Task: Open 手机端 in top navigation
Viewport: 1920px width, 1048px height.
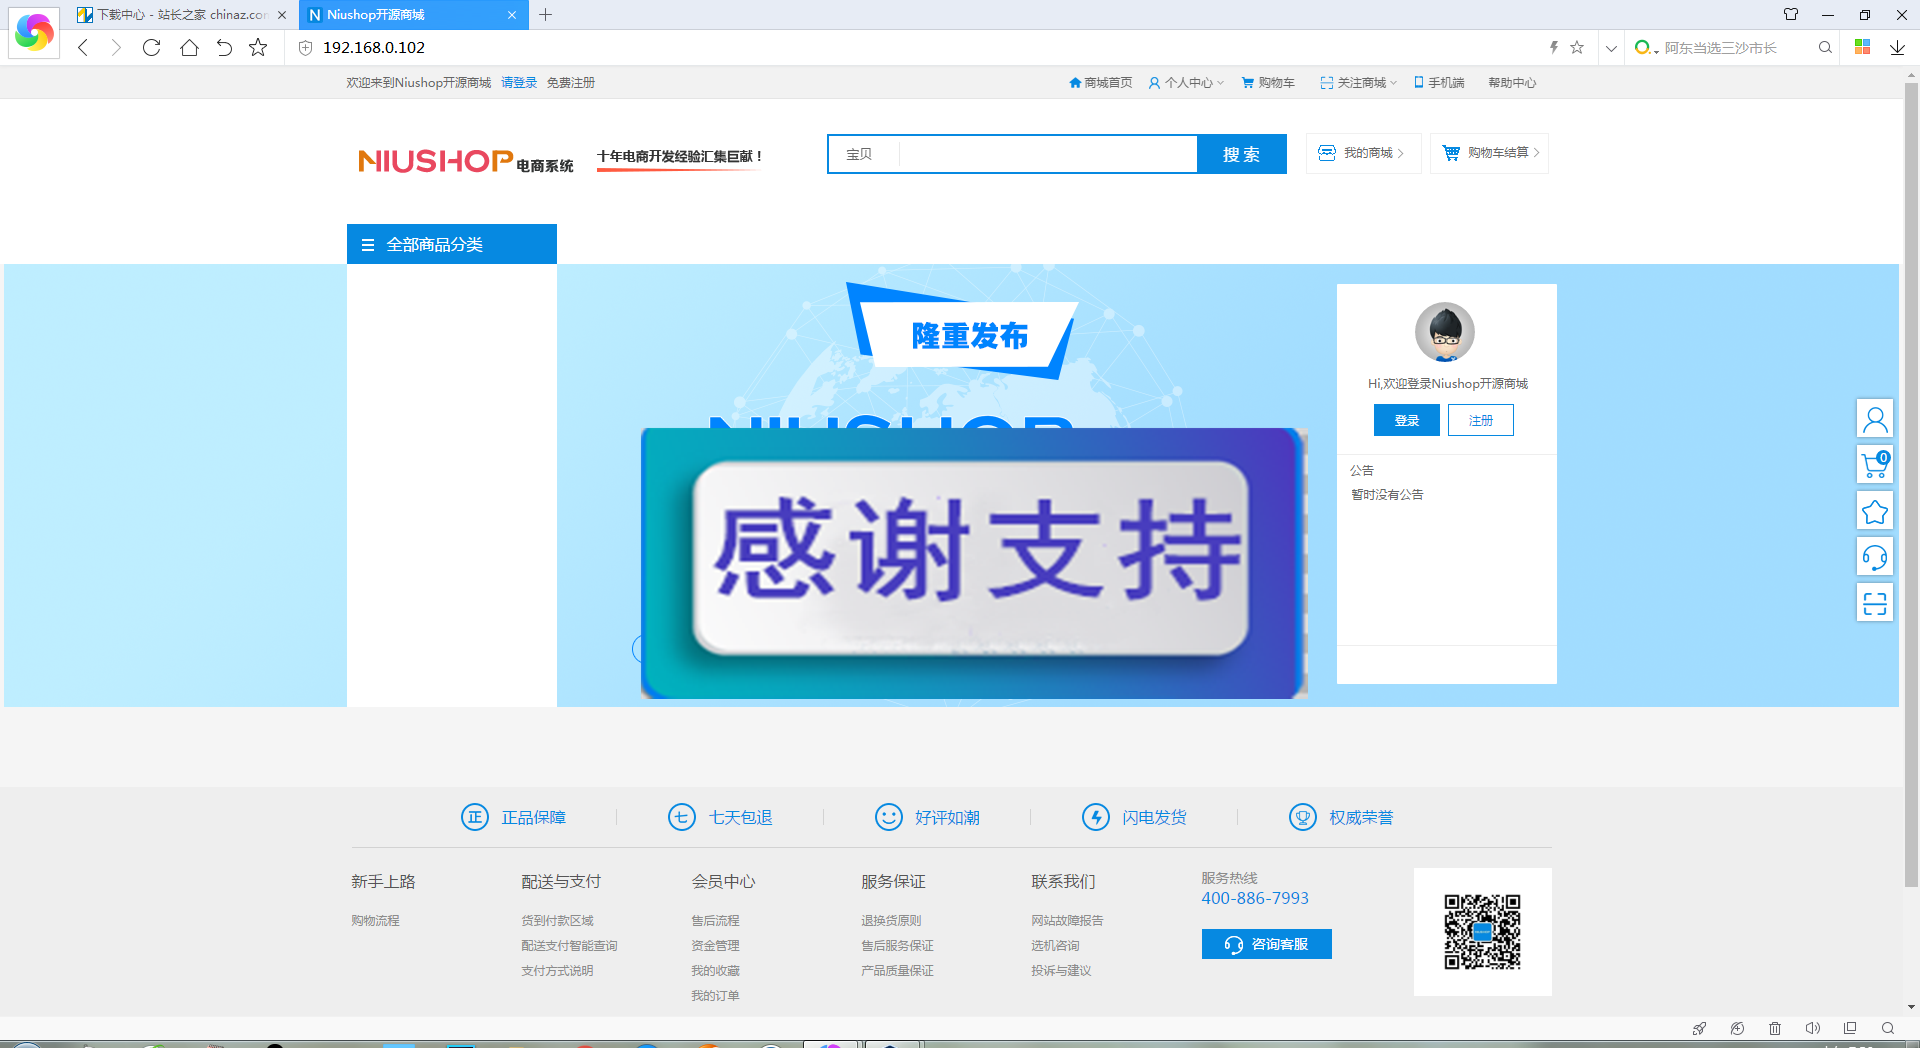Action: click(1439, 83)
